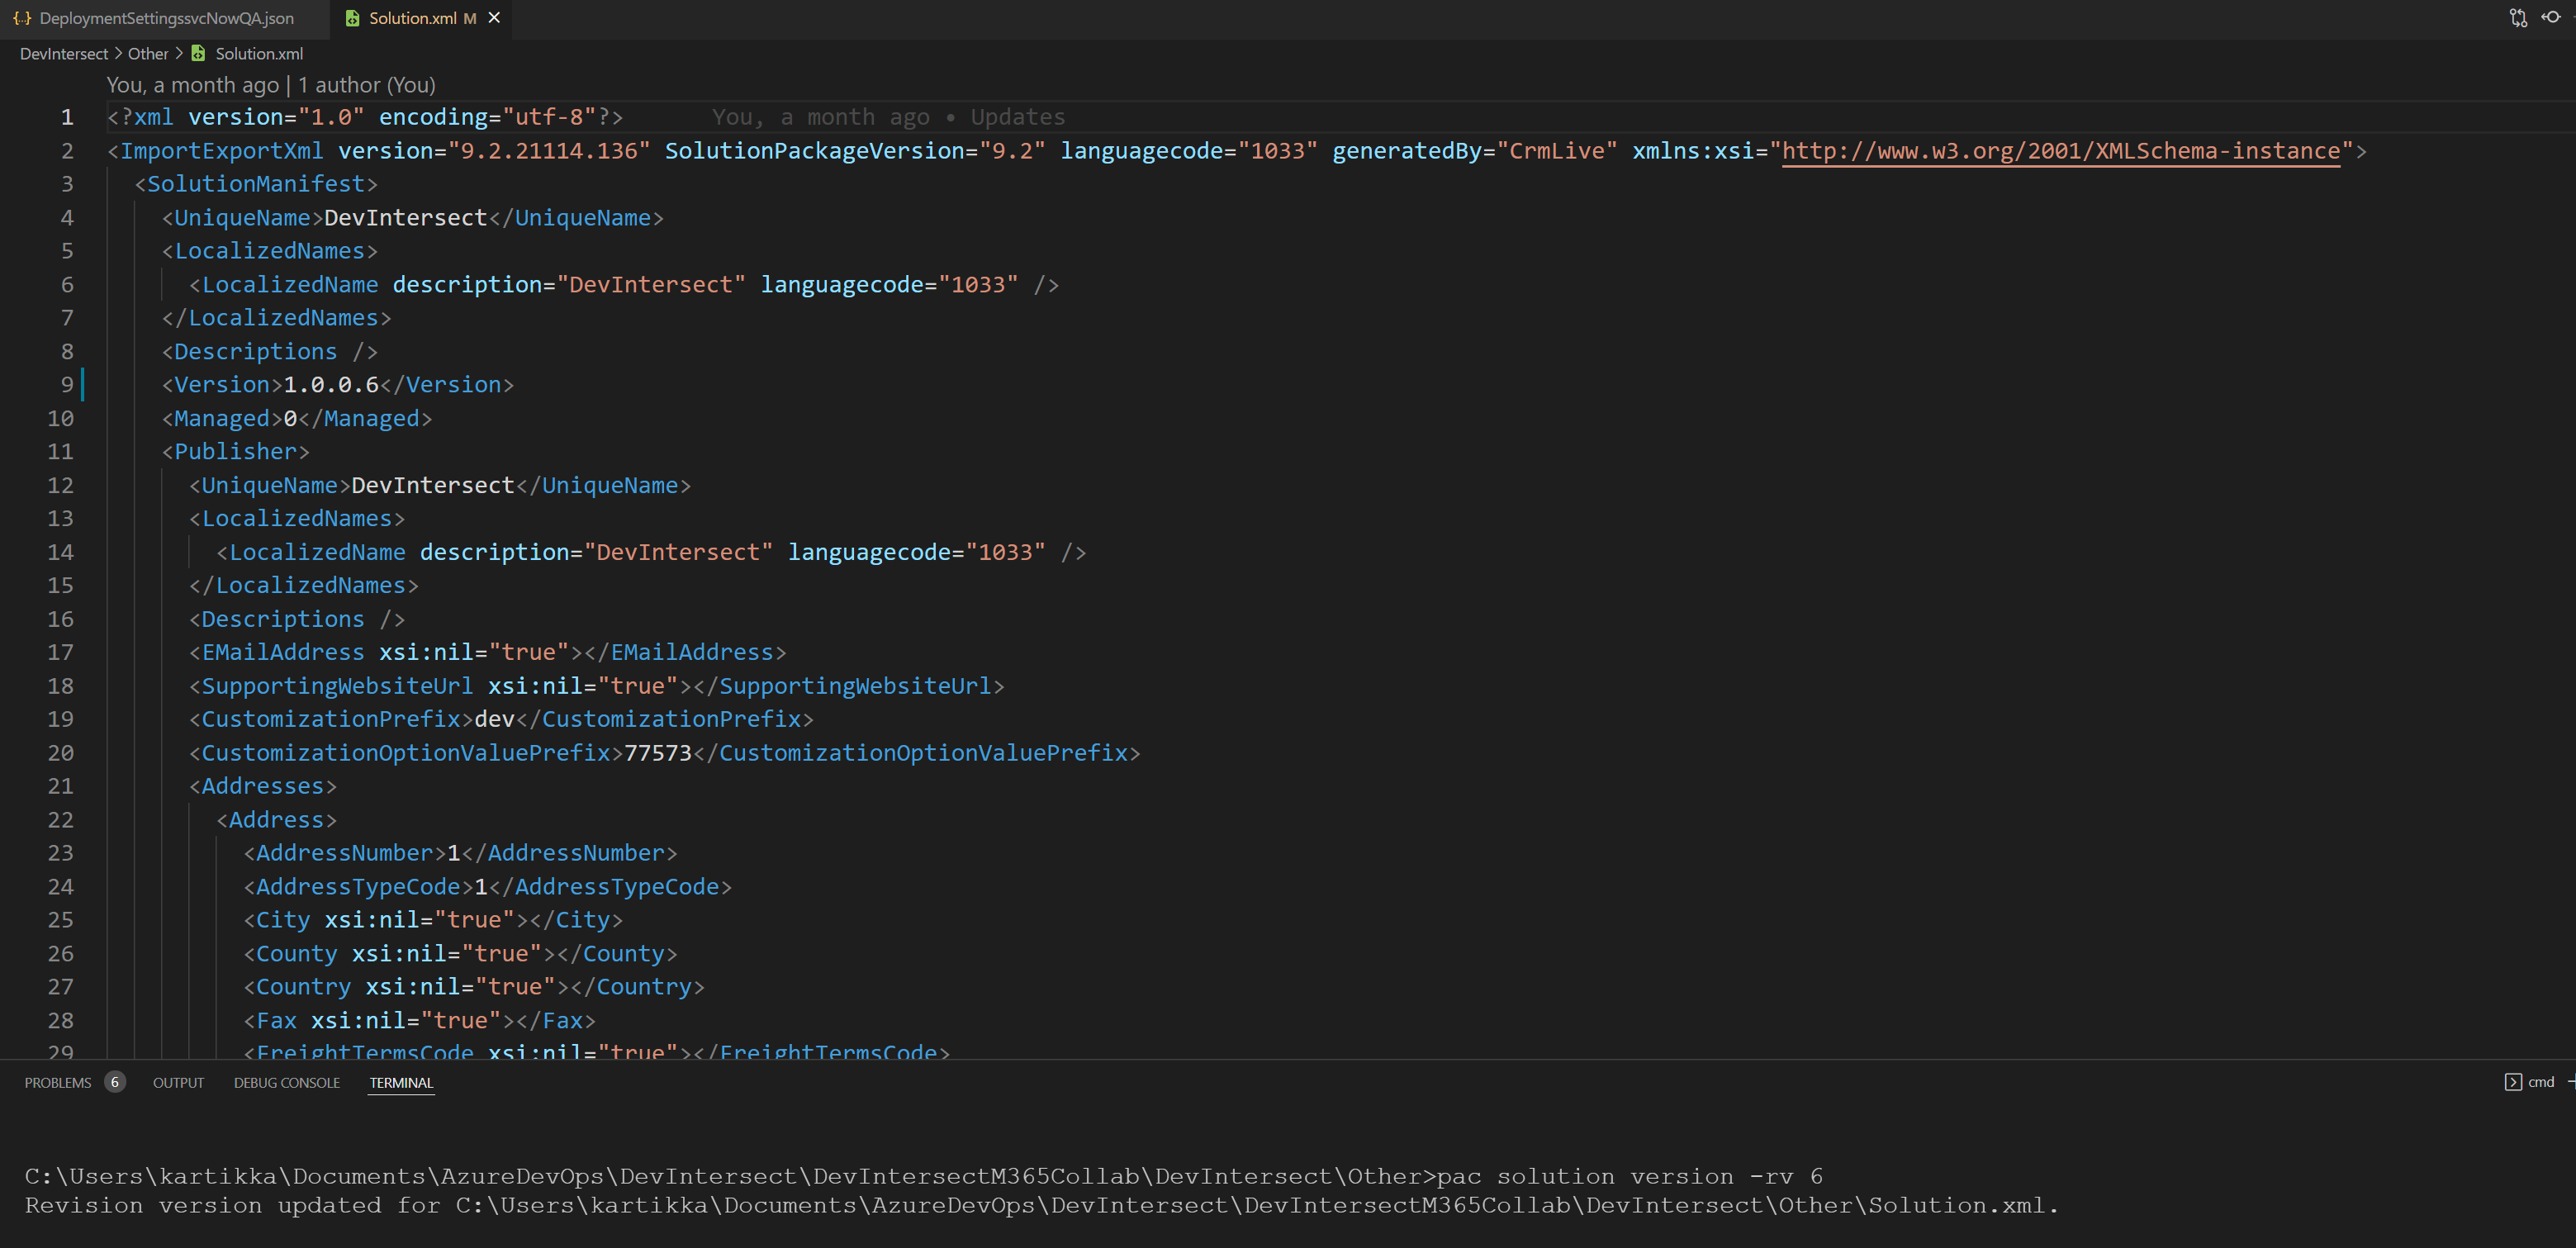Open the PROBLEMS panel tab
This screenshot has height=1248, width=2576.
point(58,1083)
